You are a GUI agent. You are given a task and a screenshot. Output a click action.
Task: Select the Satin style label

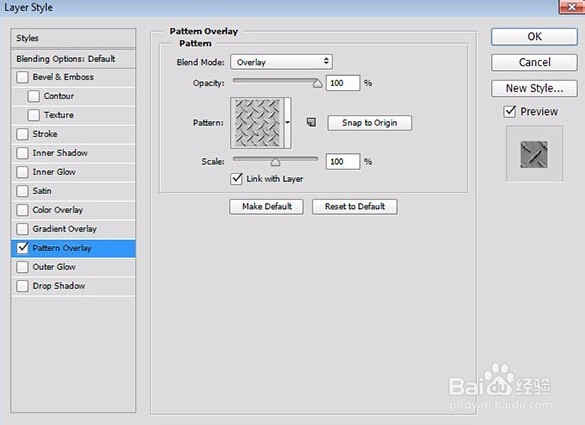coord(42,191)
